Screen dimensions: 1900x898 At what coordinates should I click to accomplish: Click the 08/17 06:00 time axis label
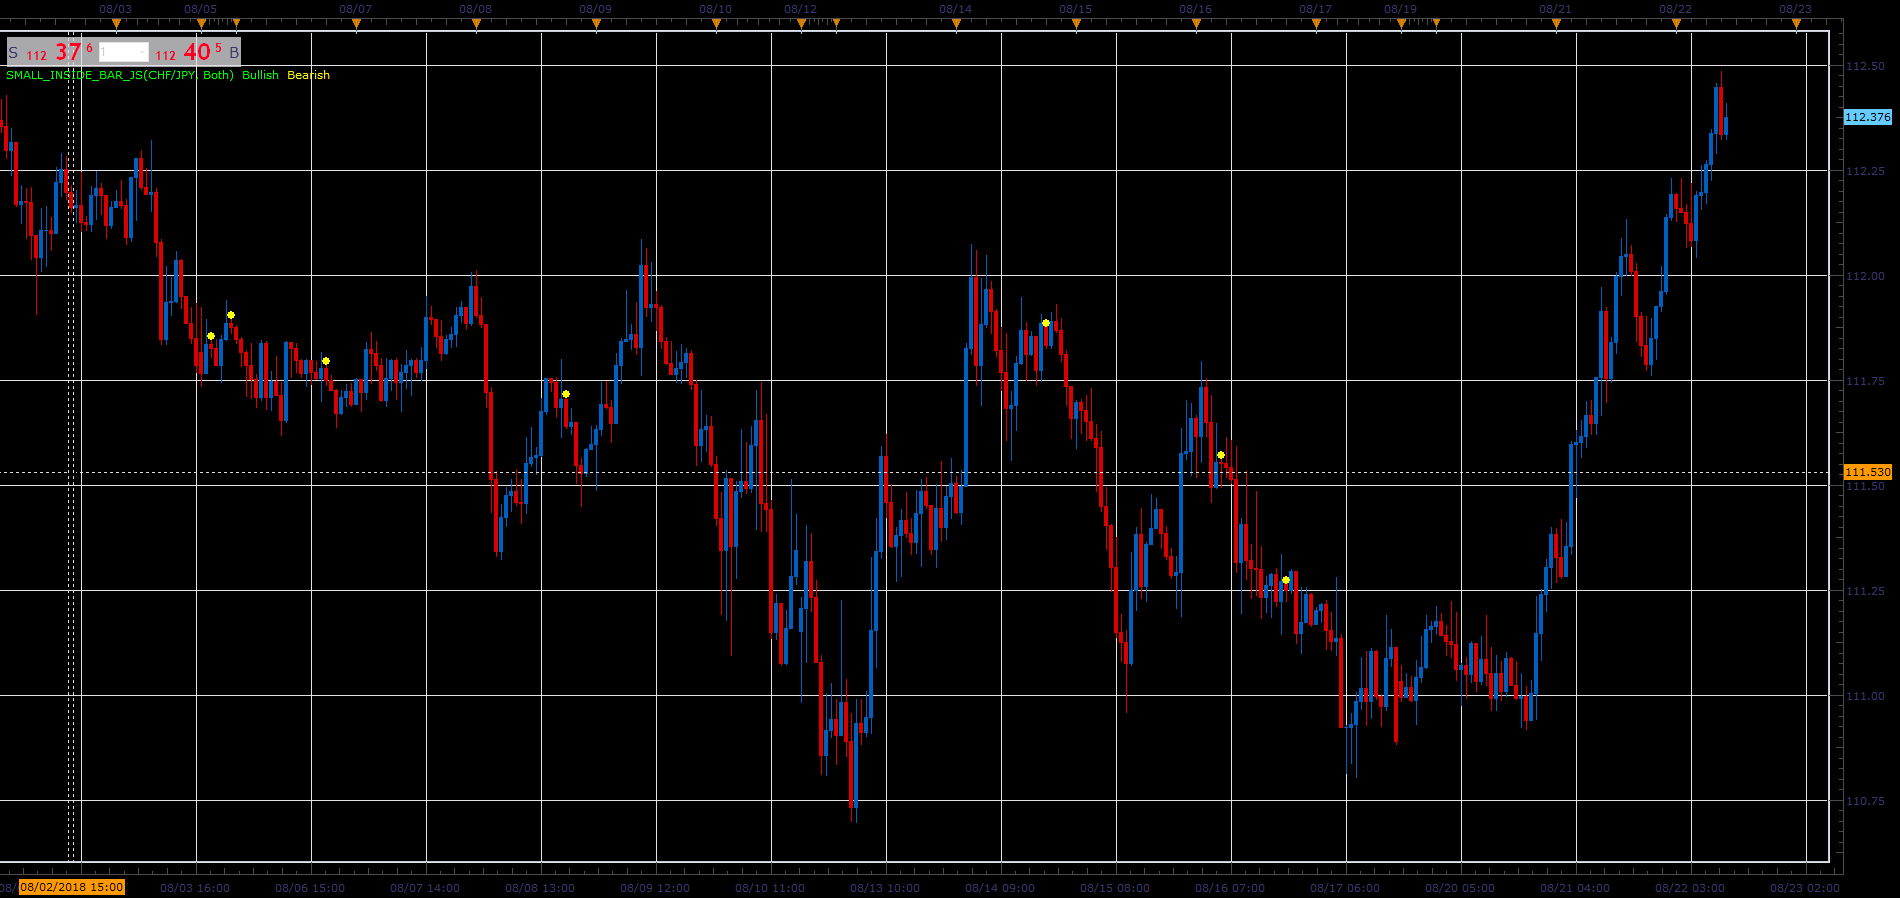tap(1345, 888)
